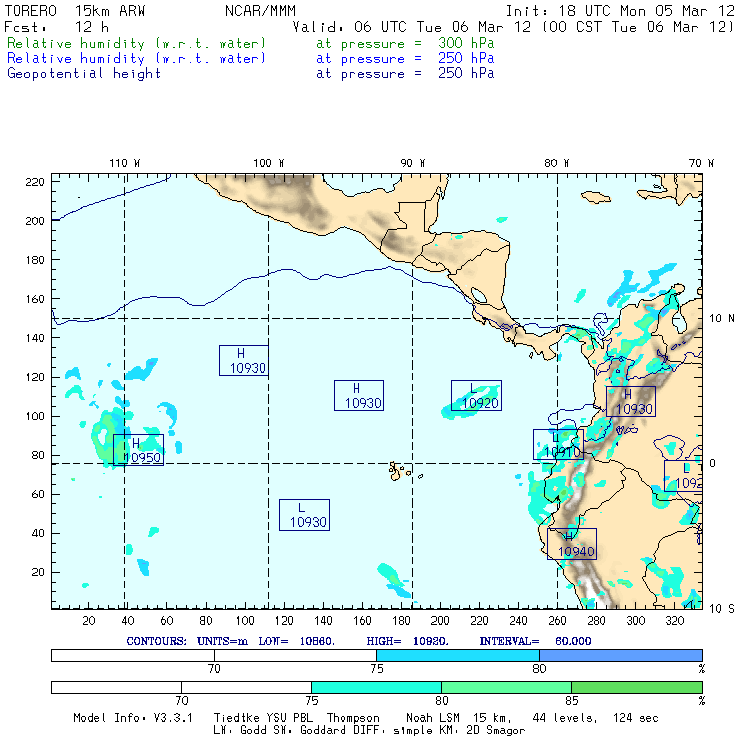This screenshot has height=740, width=740.
Task: Click the '160' tick on the vertical axis
Action: pyautogui.click(x=35, y=299)
